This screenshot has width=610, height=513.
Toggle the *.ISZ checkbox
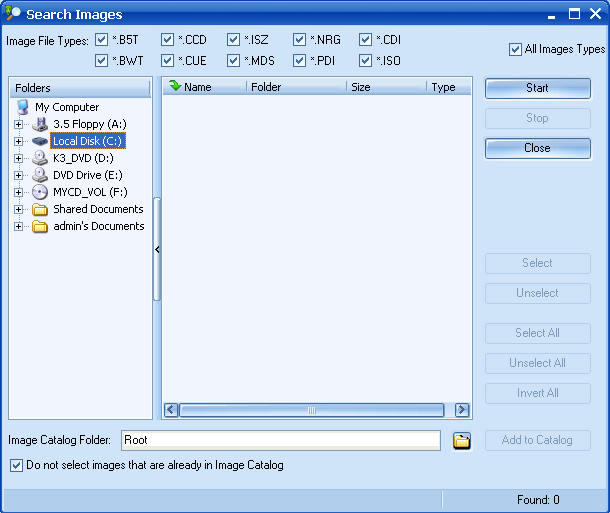(x=233, y=40)
